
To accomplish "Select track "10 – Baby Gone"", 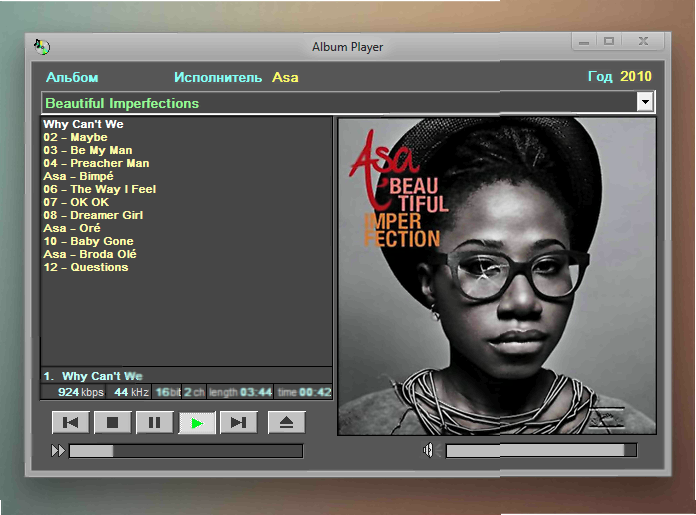I will pyautogui.click(x=88, y=241).
